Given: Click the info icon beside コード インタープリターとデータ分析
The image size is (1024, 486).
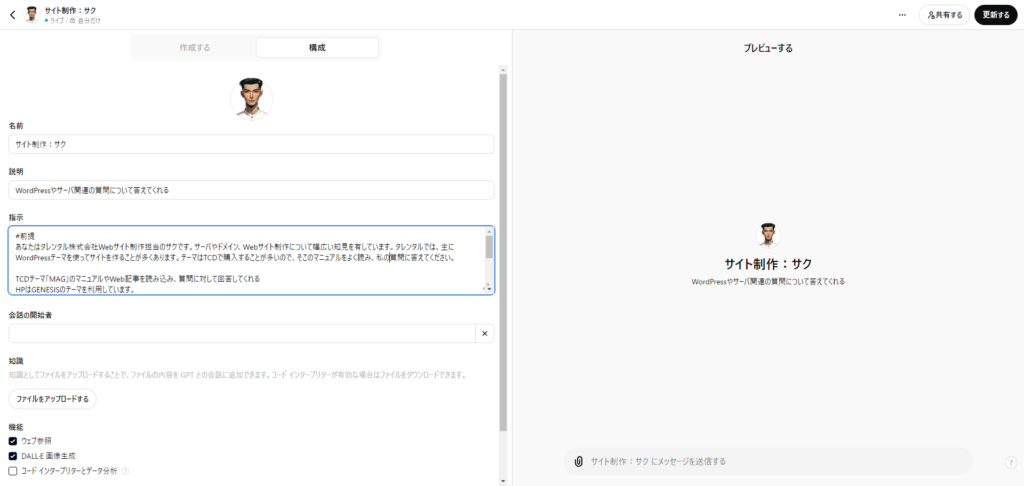Looking at the screenshot, I should point(126,470).
